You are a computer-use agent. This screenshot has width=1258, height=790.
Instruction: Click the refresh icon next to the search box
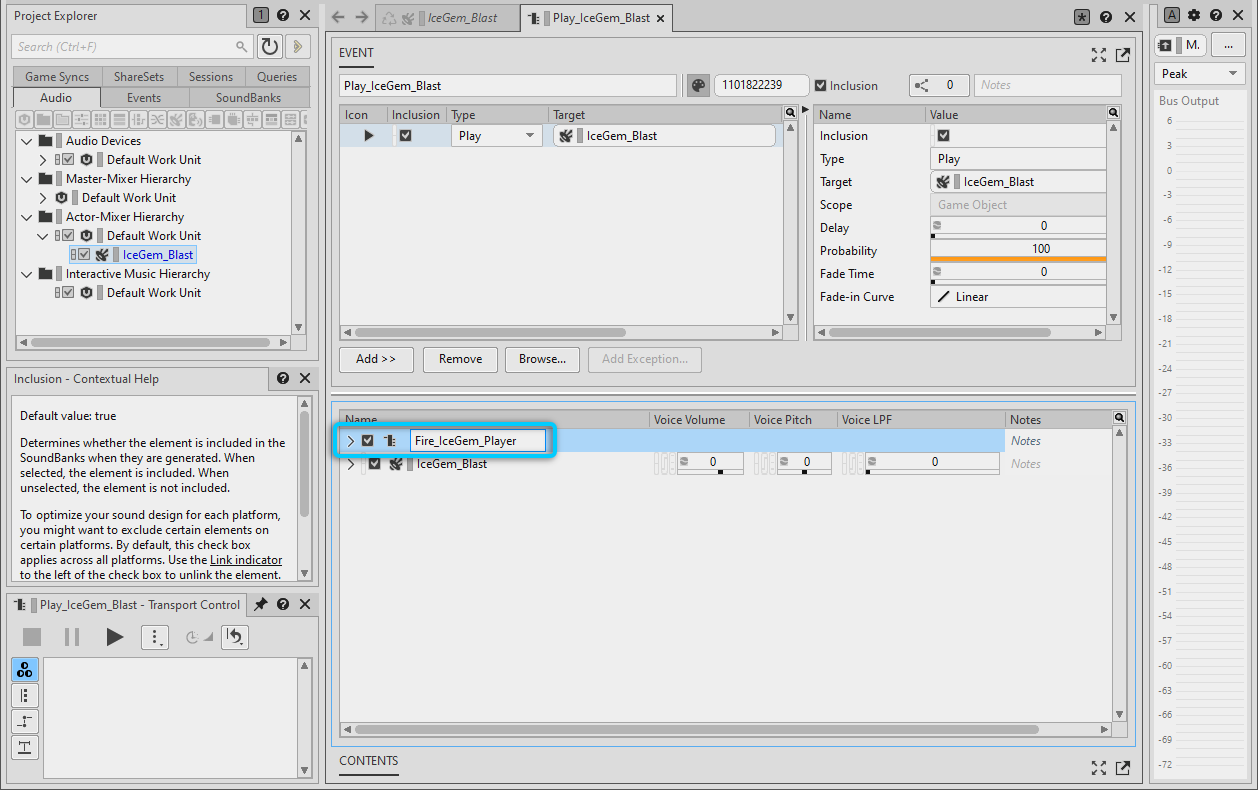pyautogui.click(x=269, y=47)
